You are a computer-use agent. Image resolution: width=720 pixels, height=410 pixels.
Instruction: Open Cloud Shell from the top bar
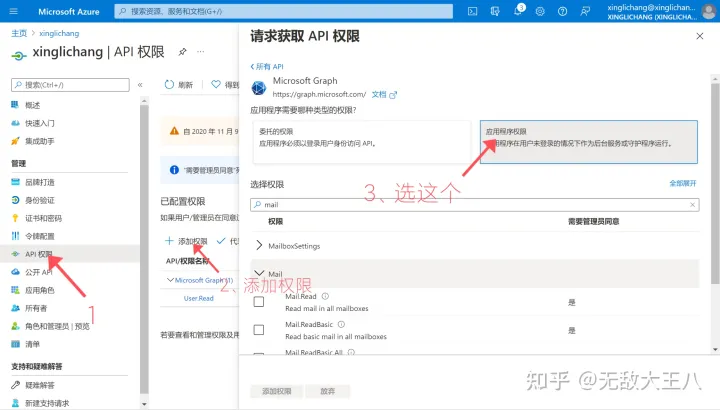tap(472, 11)
